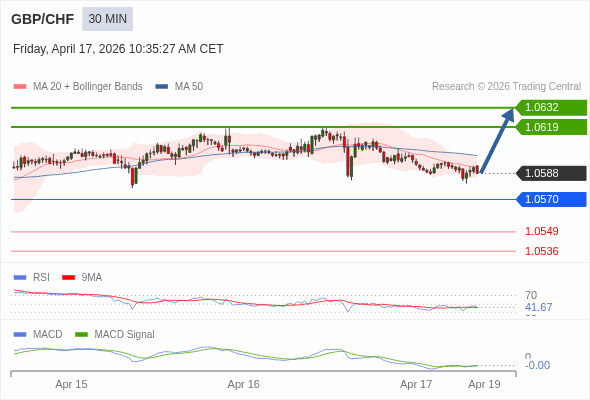Click the MACD value -0.00
Screen dimensions: 590x400
point(537,365)
